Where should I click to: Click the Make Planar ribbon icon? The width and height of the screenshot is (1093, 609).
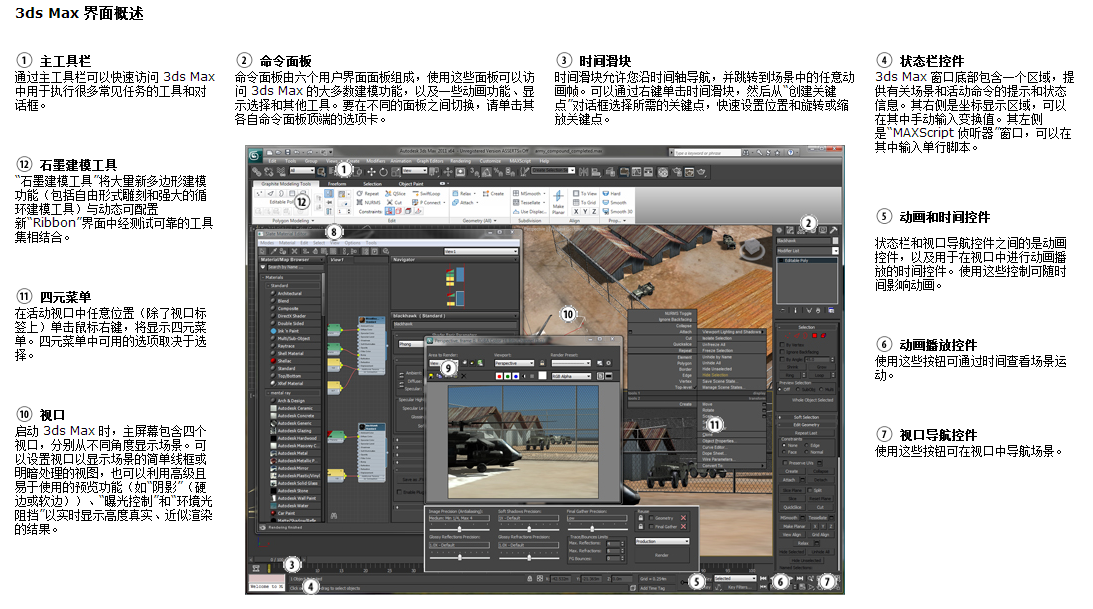pyautogui.click(x=558, y=202)
